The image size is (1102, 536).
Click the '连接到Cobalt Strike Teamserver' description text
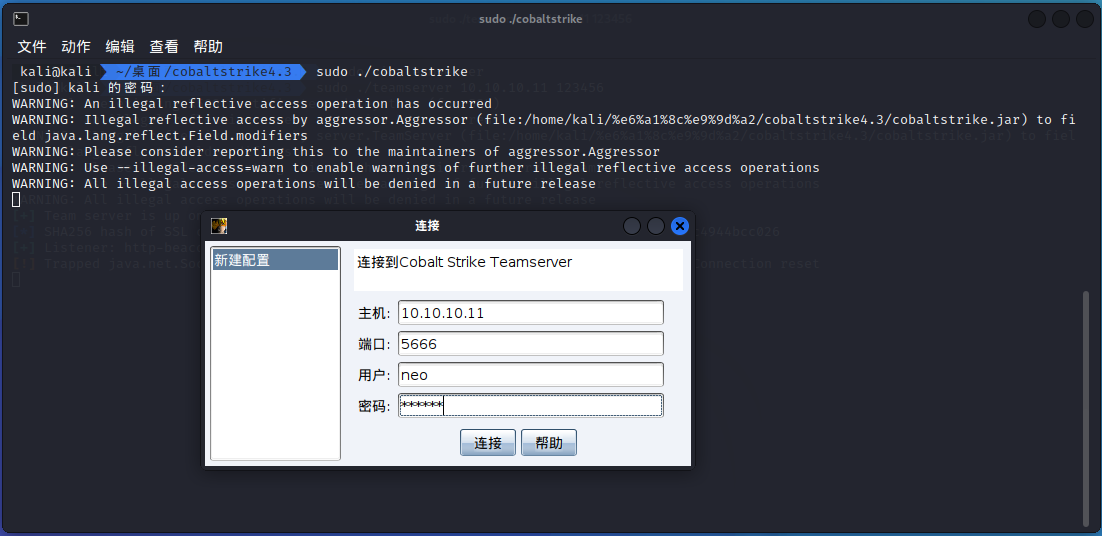[465, 262]
